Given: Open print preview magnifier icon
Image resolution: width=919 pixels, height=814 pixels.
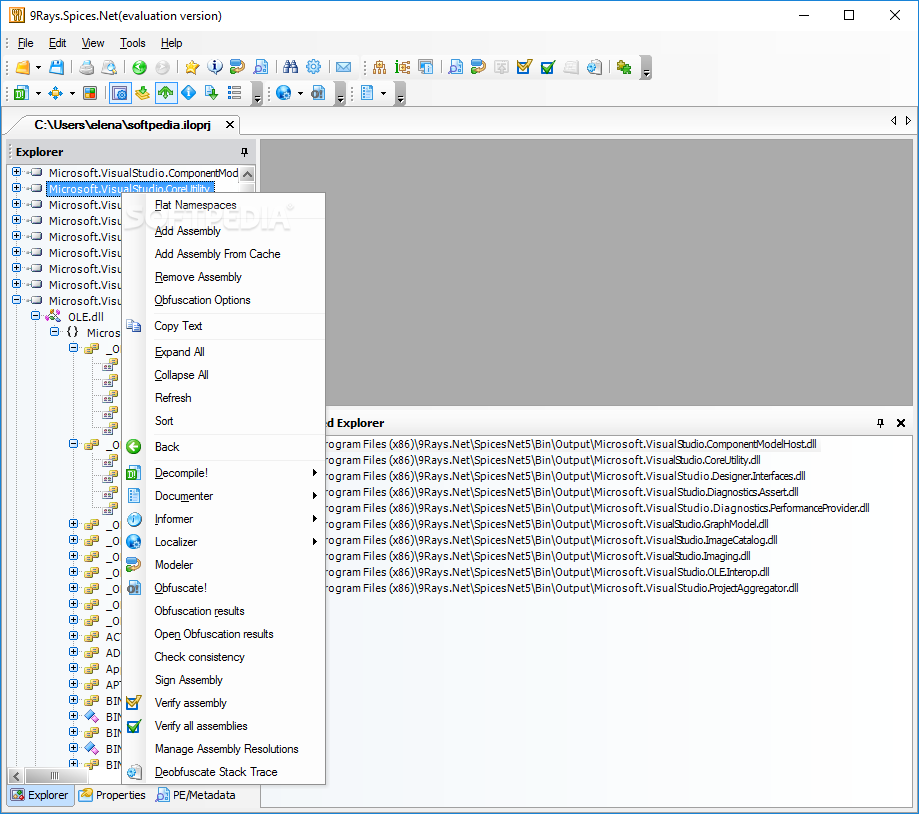Looking at the screenshot, I should point(109,67).
